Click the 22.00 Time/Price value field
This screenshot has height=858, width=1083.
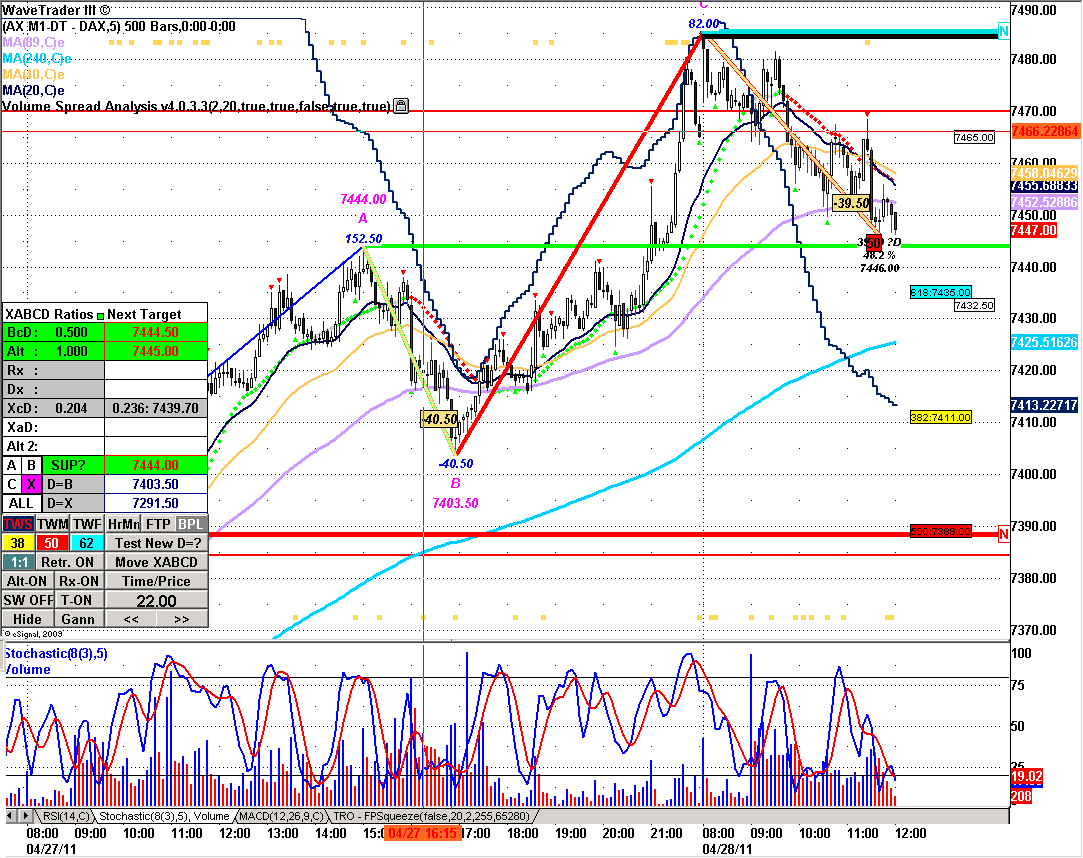pyautogui.click(x=157, y=601)
